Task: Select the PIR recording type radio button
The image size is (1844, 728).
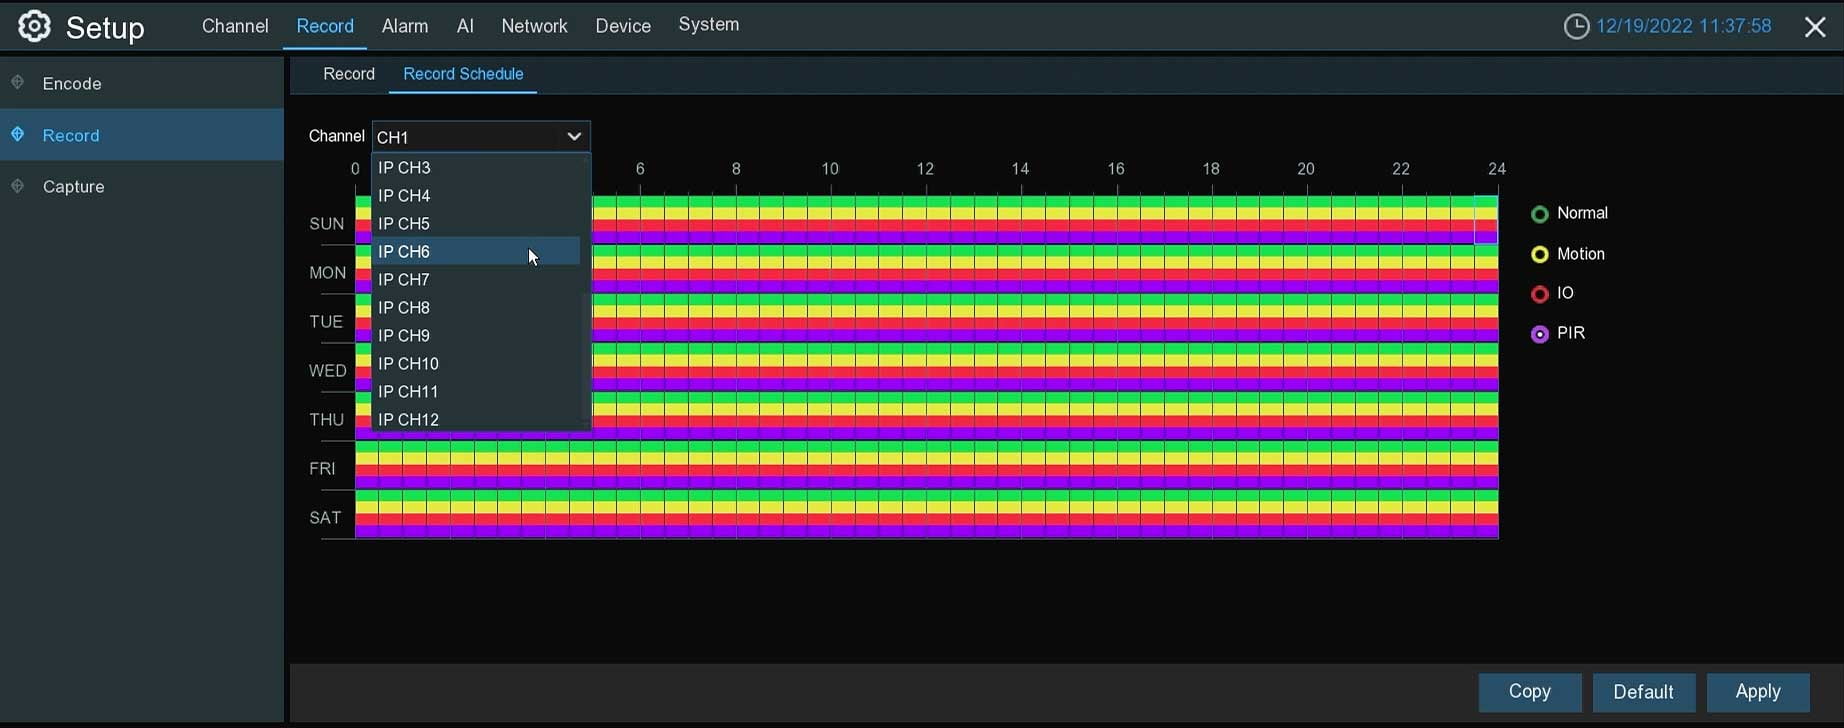Action: 1540,334
